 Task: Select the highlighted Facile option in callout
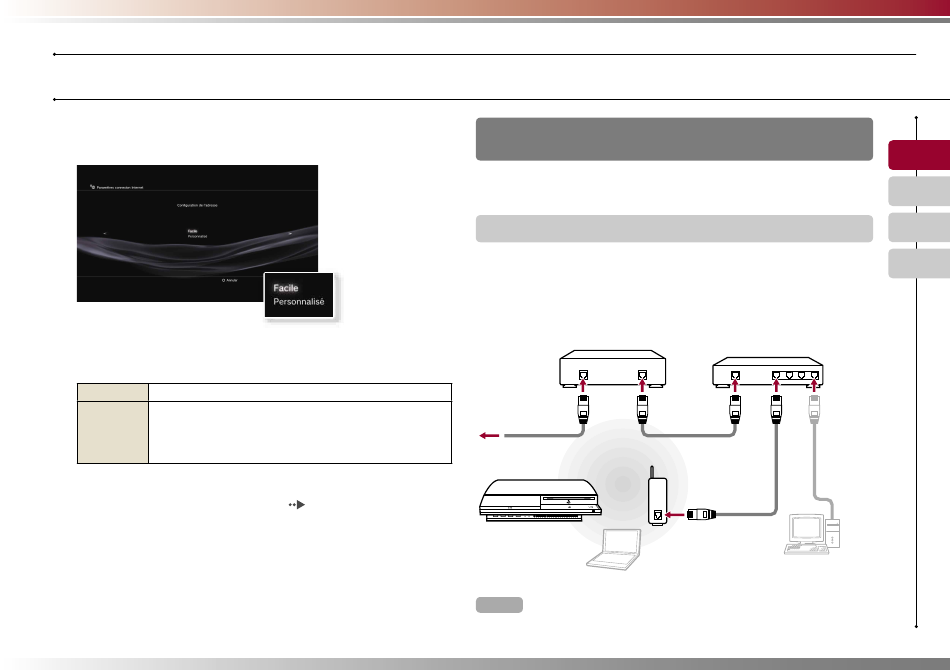pos(285,288)
